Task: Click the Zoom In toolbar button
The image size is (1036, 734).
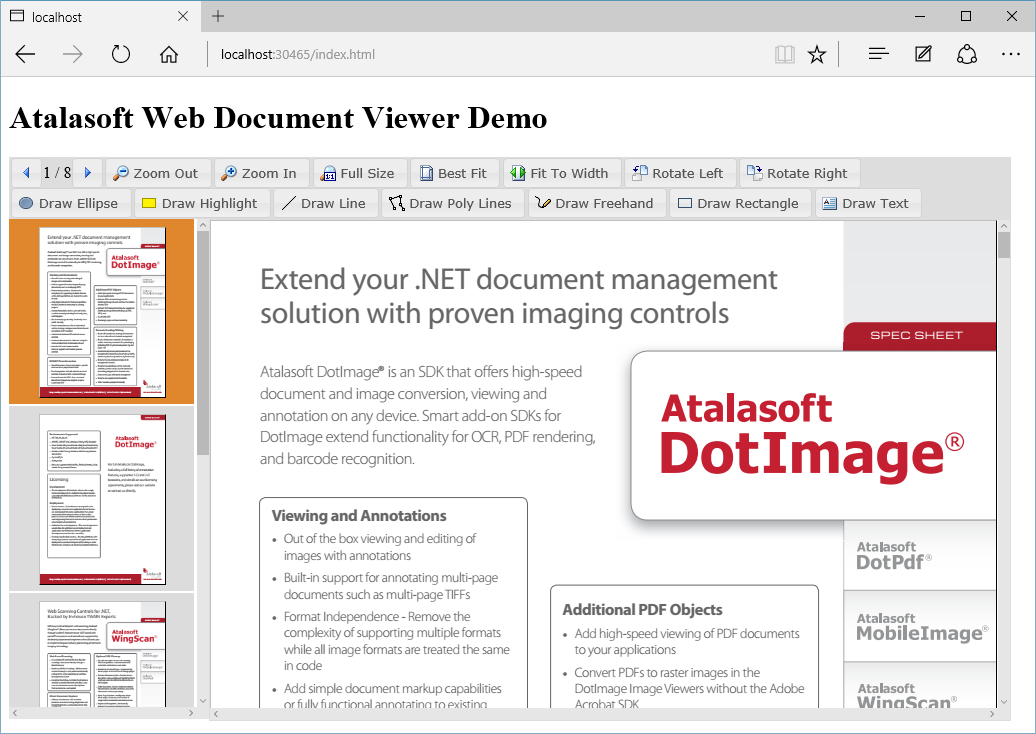Action: (260, 173)
